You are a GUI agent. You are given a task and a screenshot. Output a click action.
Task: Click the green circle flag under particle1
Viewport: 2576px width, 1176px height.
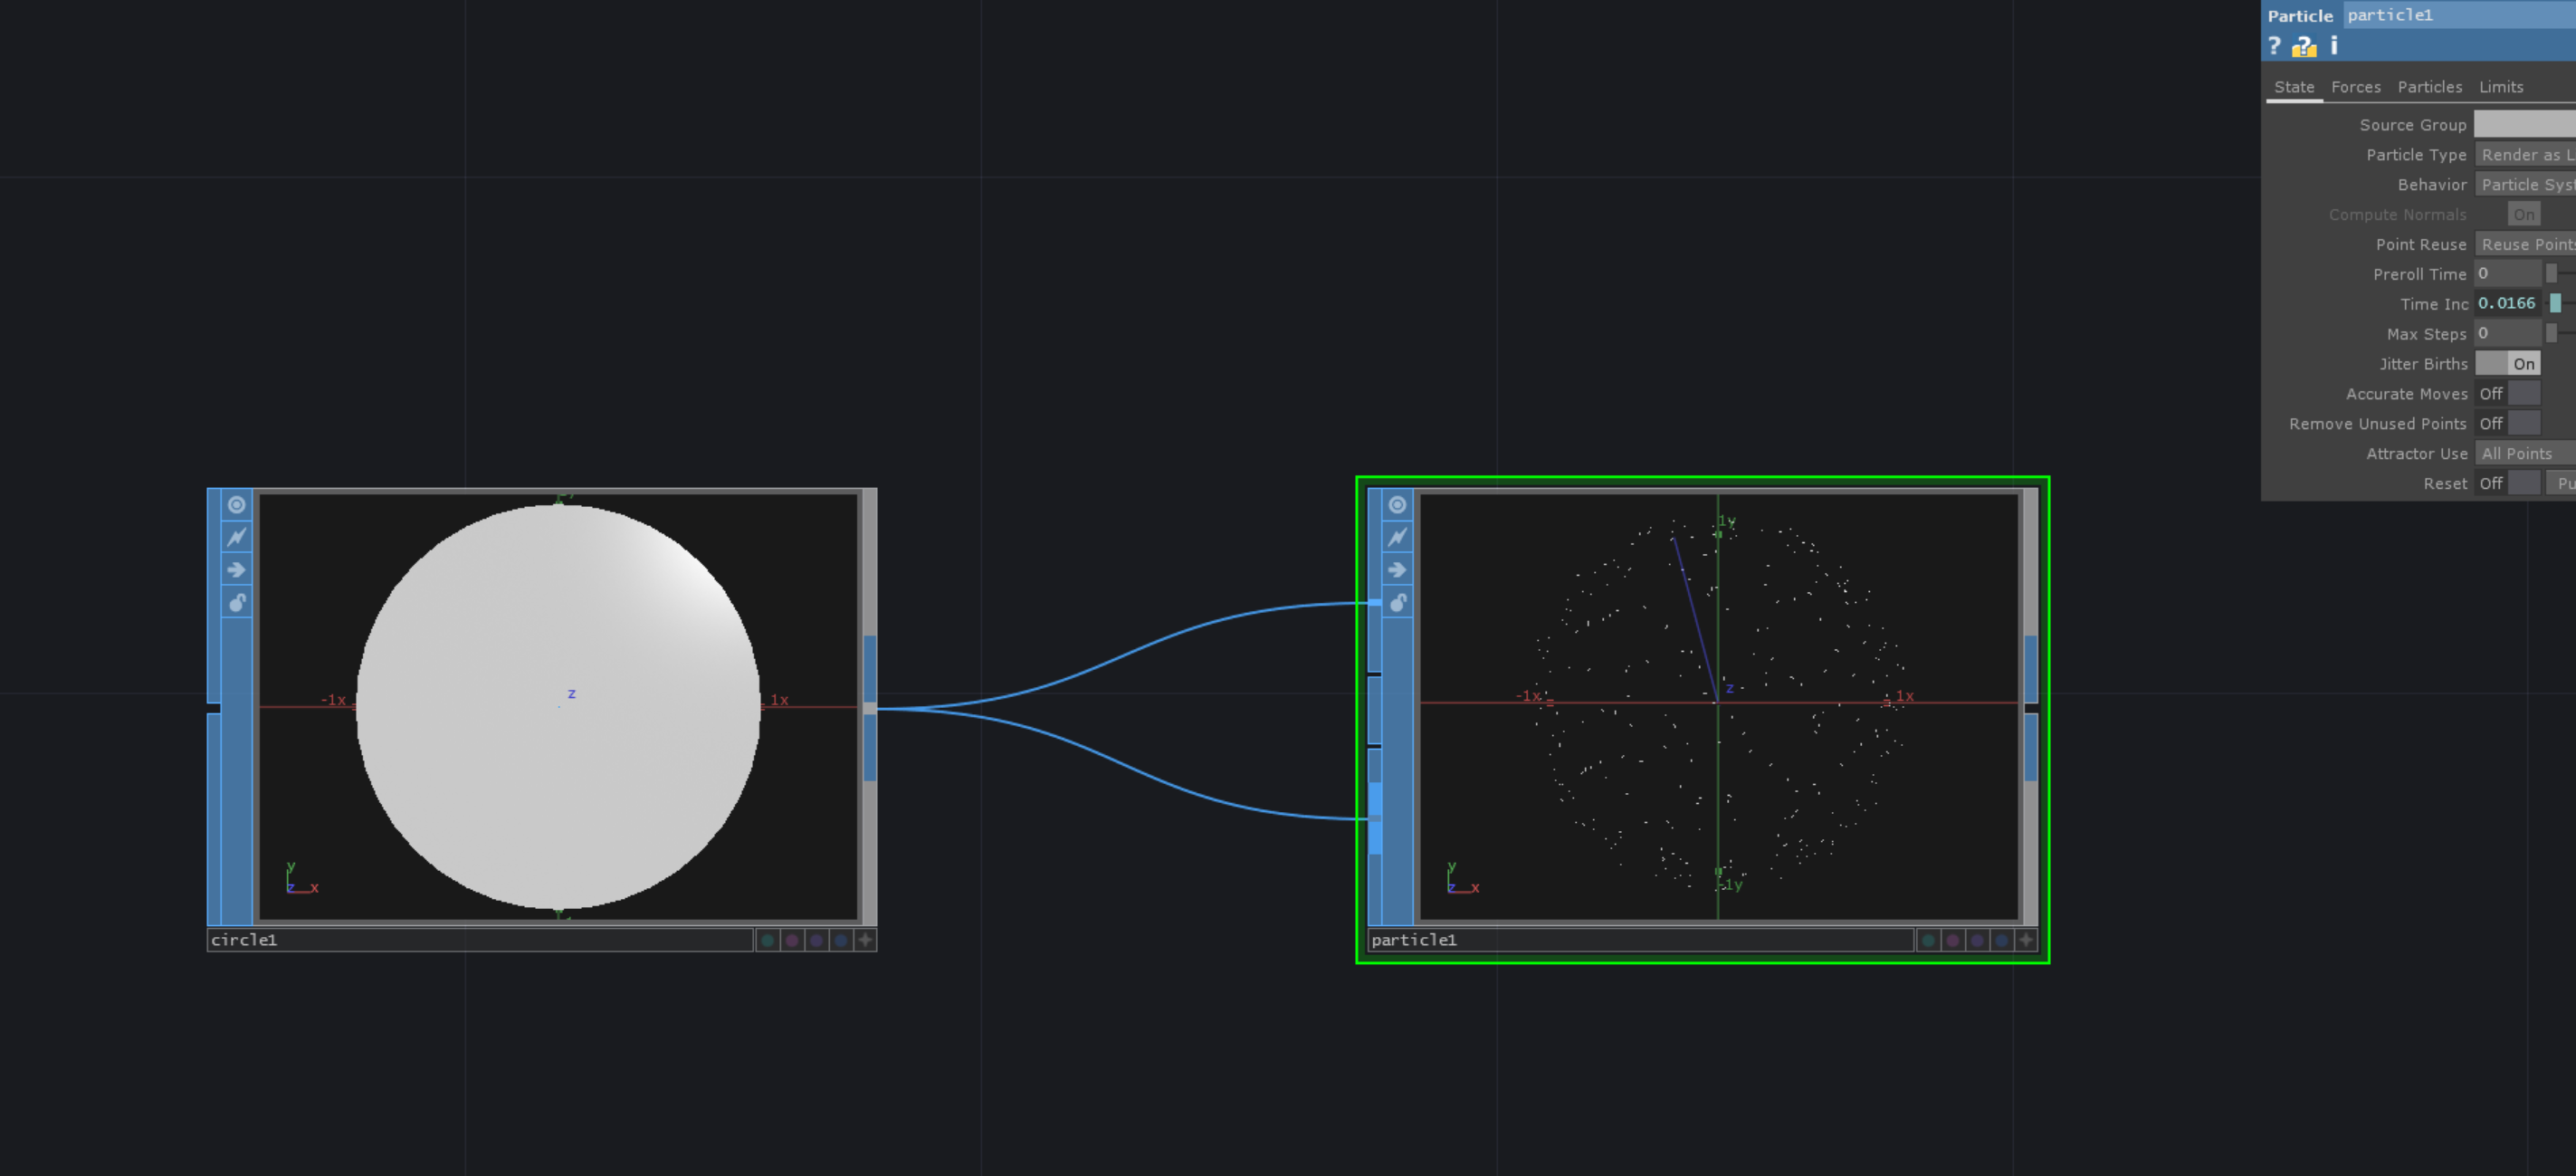(x=1928, y=940)
